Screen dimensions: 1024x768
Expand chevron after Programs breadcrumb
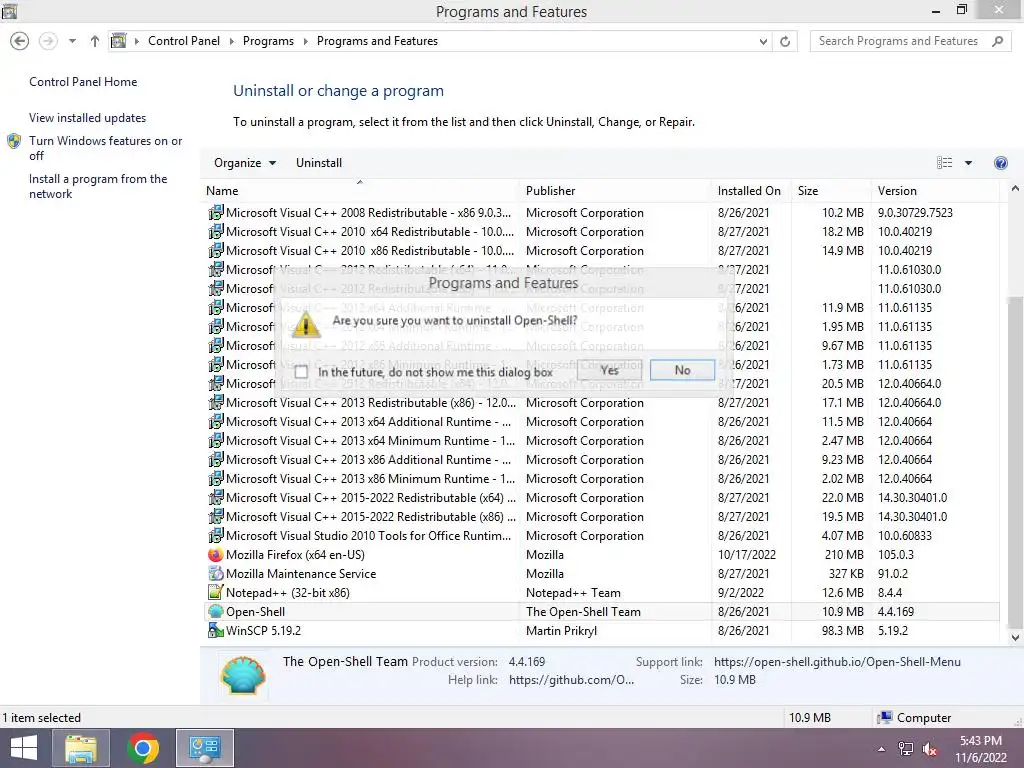(305, 41)
